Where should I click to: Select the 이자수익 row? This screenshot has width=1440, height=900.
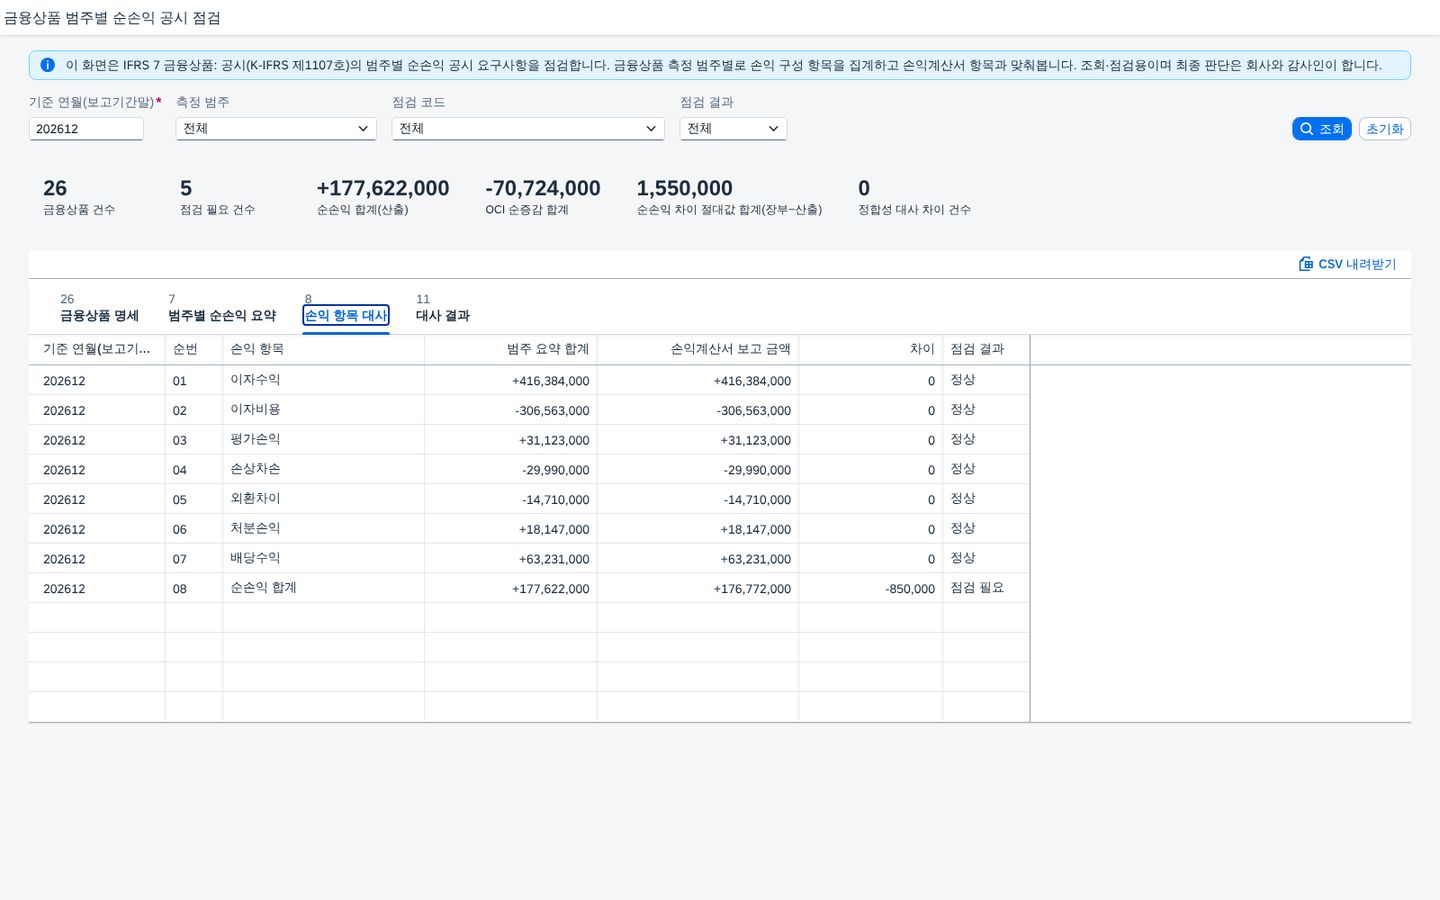[529, 380]
